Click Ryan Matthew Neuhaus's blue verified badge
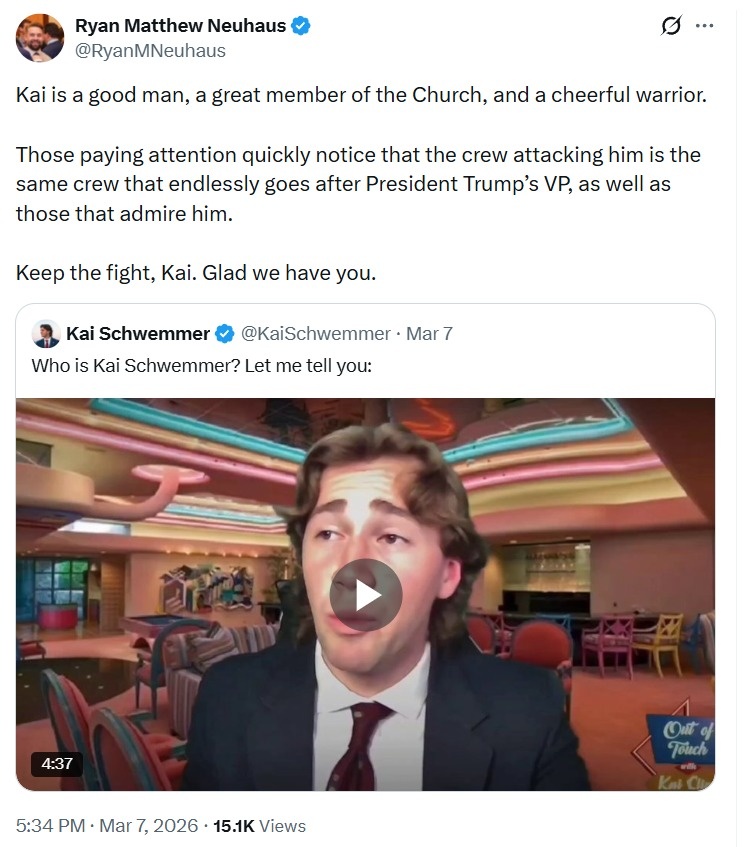 (x=300, y=26)
